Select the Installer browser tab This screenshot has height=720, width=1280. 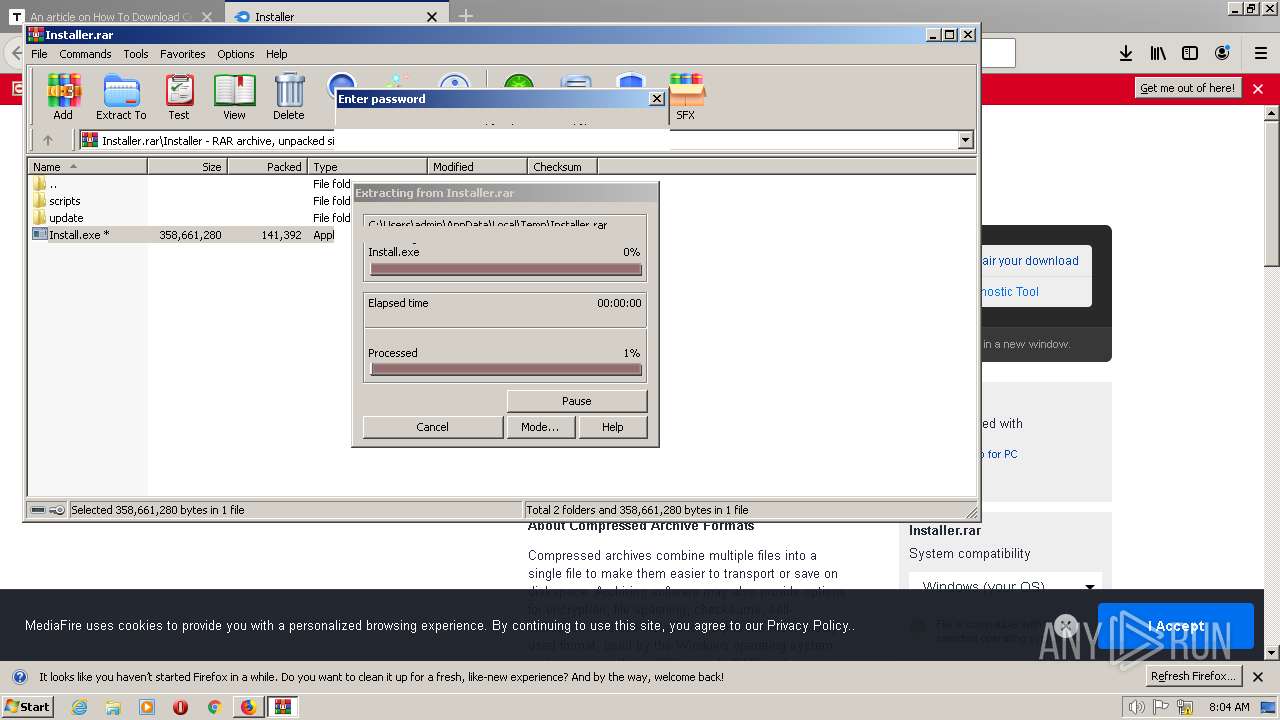[x=338, y=17]
